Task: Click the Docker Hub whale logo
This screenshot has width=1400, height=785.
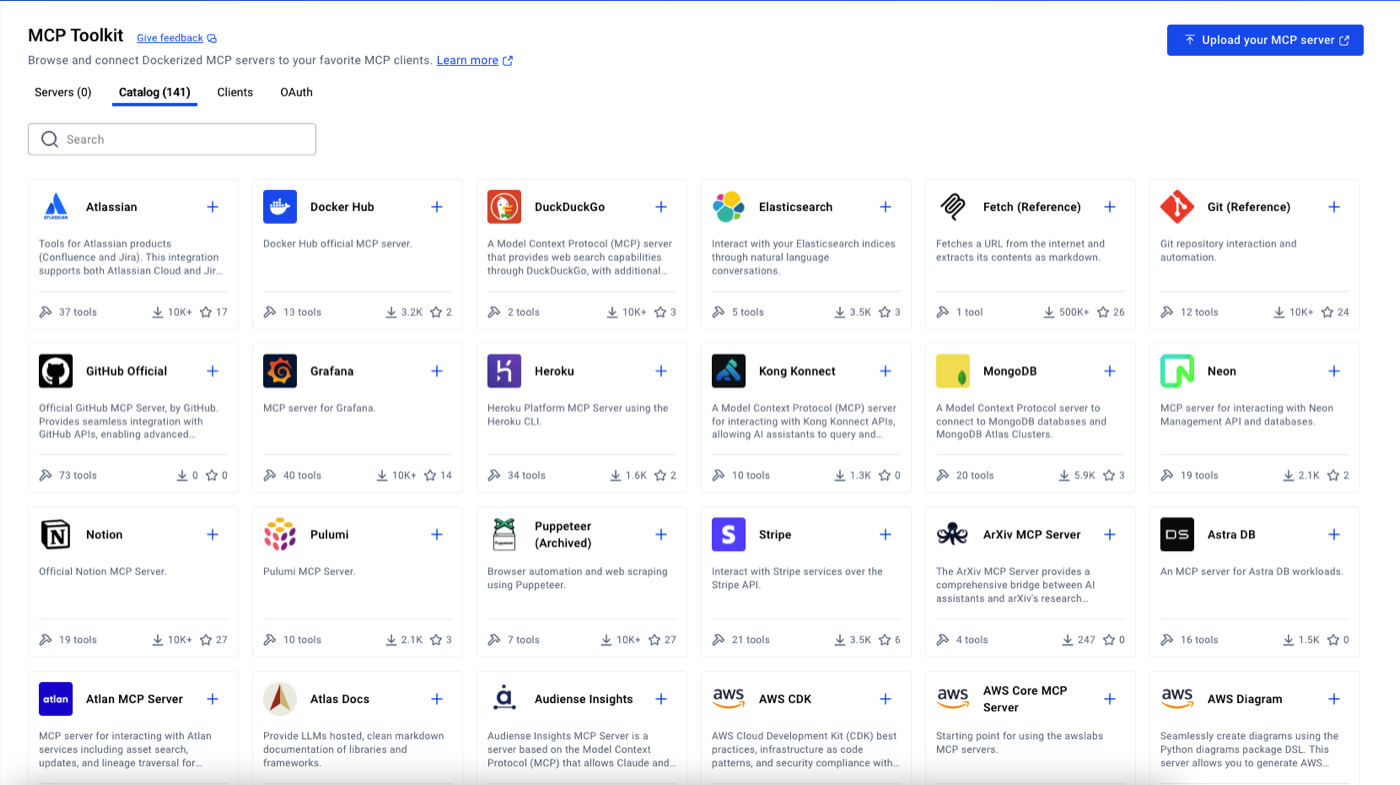Action: click(x=280, y=207)
